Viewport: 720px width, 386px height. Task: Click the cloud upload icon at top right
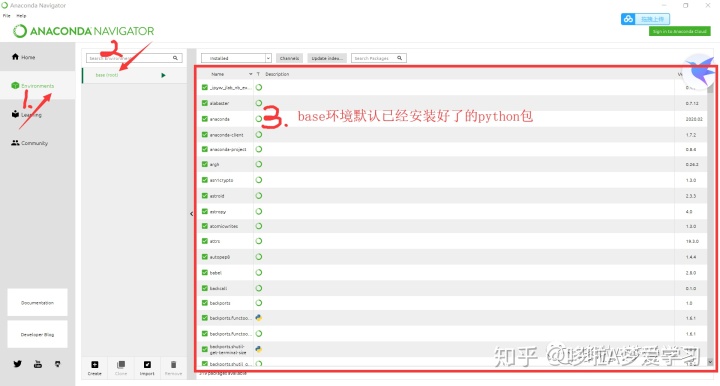(628, 19)
